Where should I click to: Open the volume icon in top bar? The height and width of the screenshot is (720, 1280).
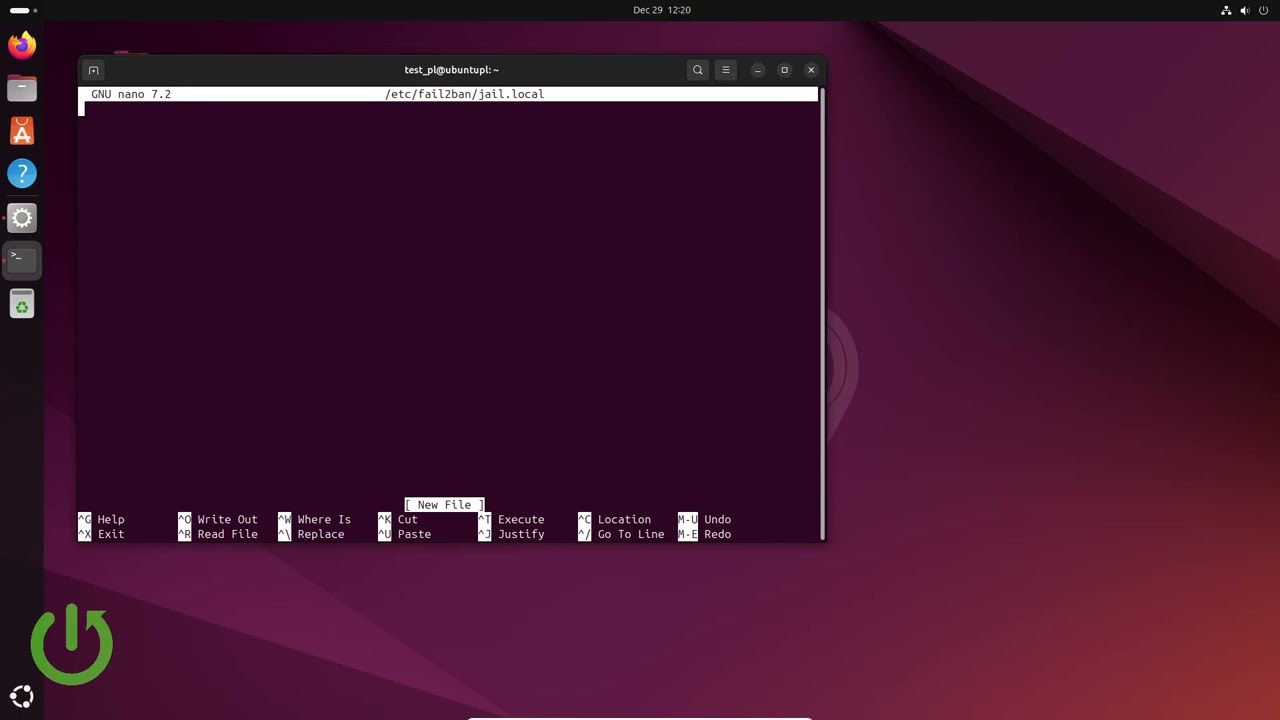pos(1245,10)
